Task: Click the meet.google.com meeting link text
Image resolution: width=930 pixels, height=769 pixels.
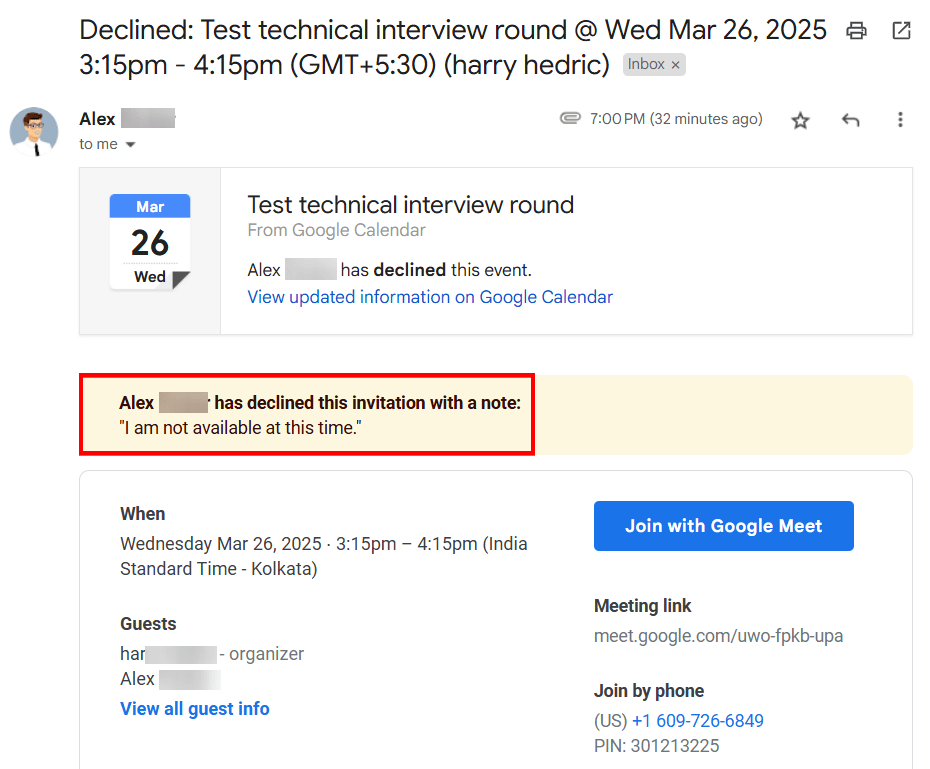Action: click(718, 636)
